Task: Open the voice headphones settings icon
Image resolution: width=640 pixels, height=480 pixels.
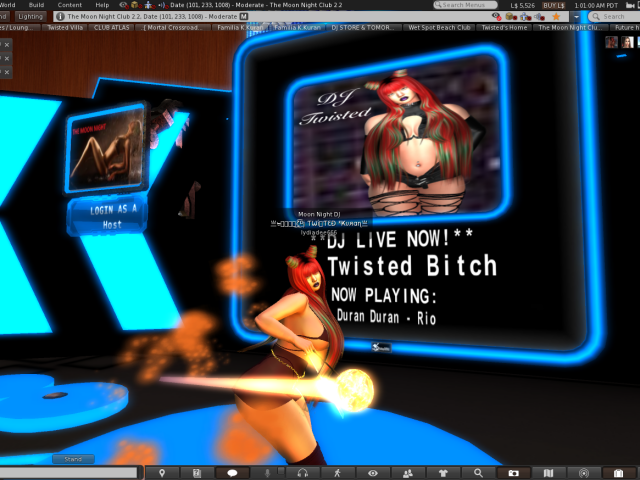Action: 302,472
